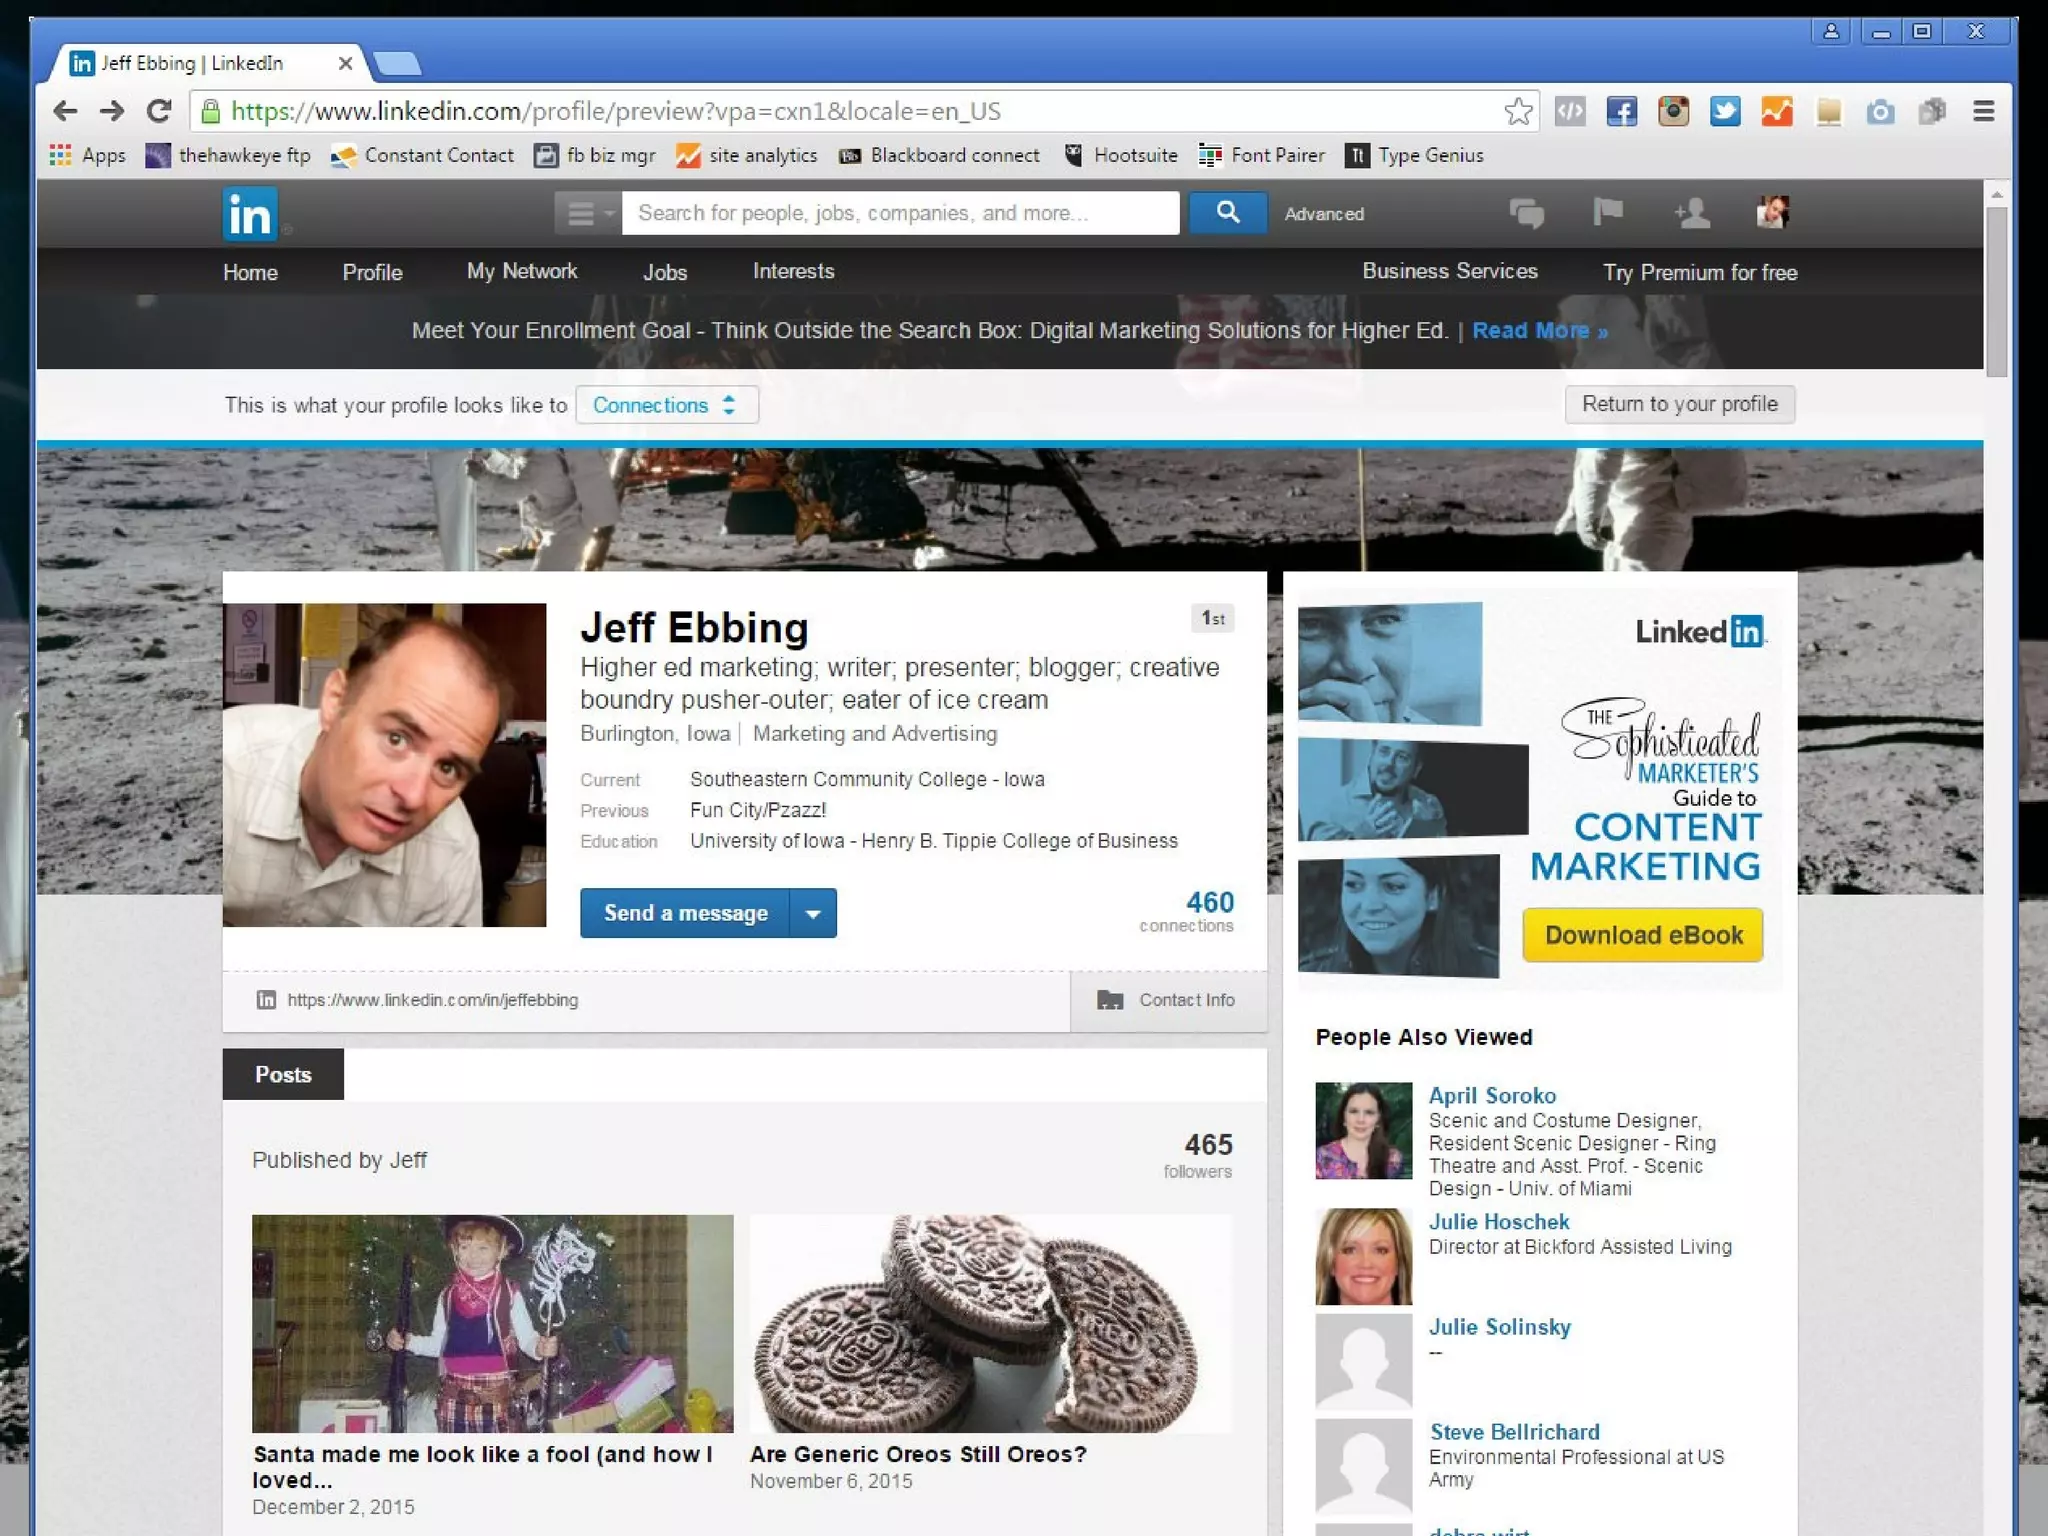Click the blue search magnifier button
Viewport: 2048px width, 1536px height.
click(1227, 213)
